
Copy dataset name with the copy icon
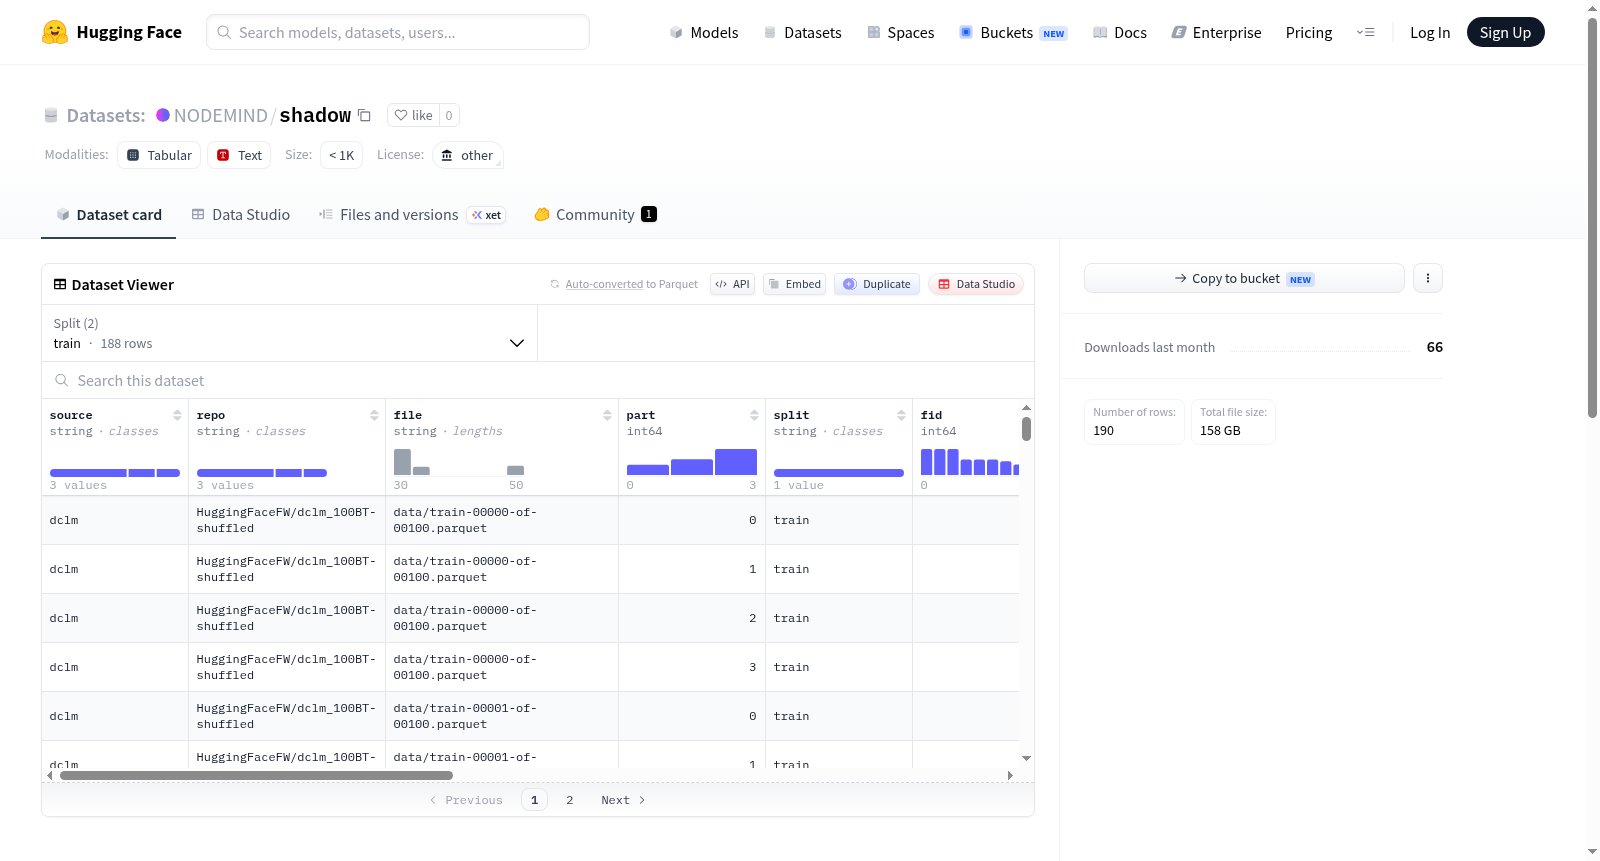pyautogui.click(x=364, y=116)
